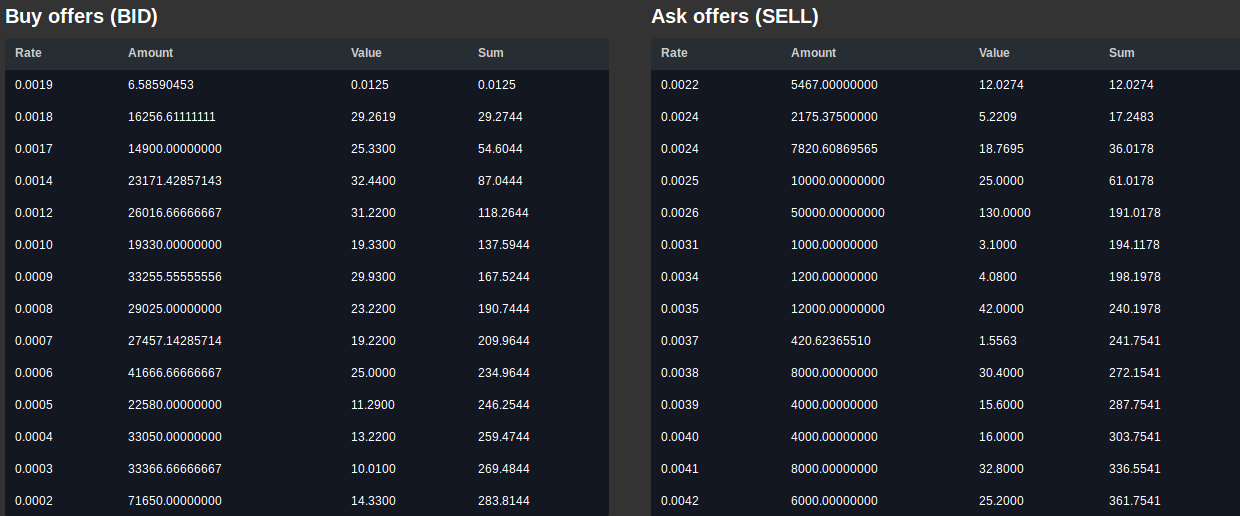
Task: Choose the bid row with amount 41666.66666667
Action: pyautogui.click(x=307, y=373)
